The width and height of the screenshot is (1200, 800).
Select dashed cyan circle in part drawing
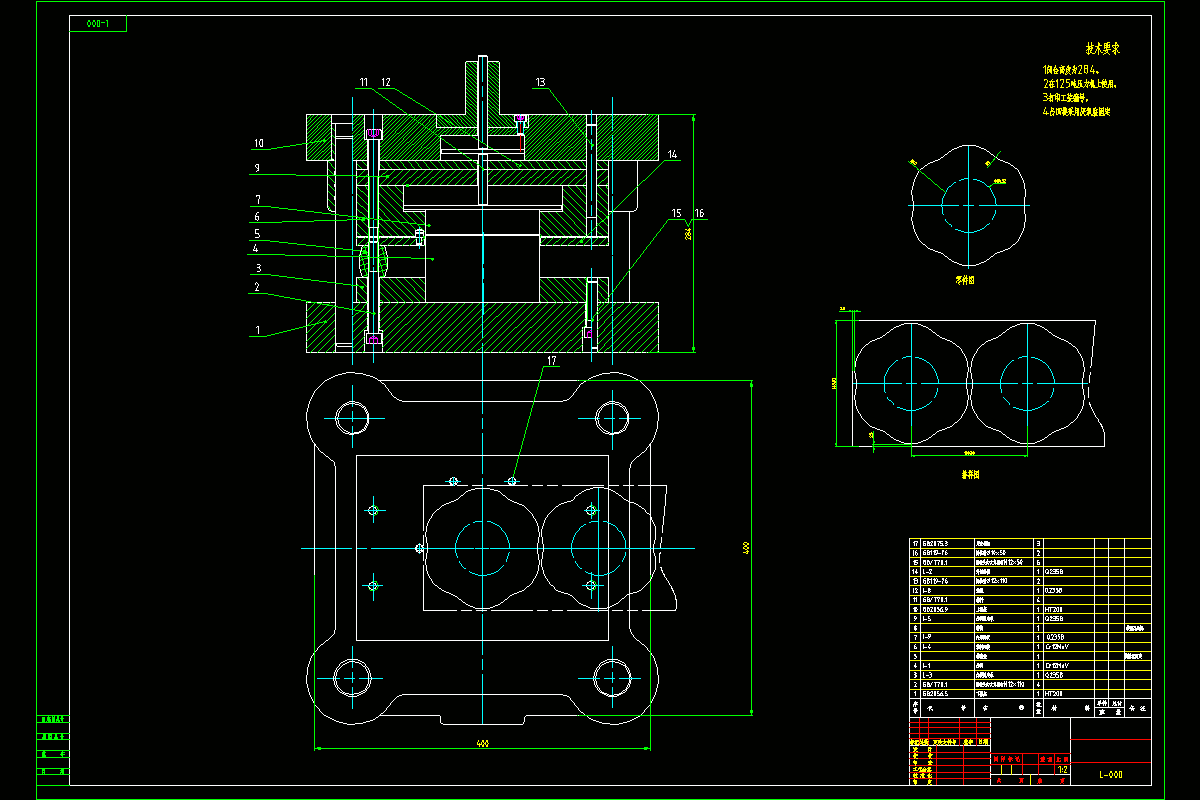(968, 204)
